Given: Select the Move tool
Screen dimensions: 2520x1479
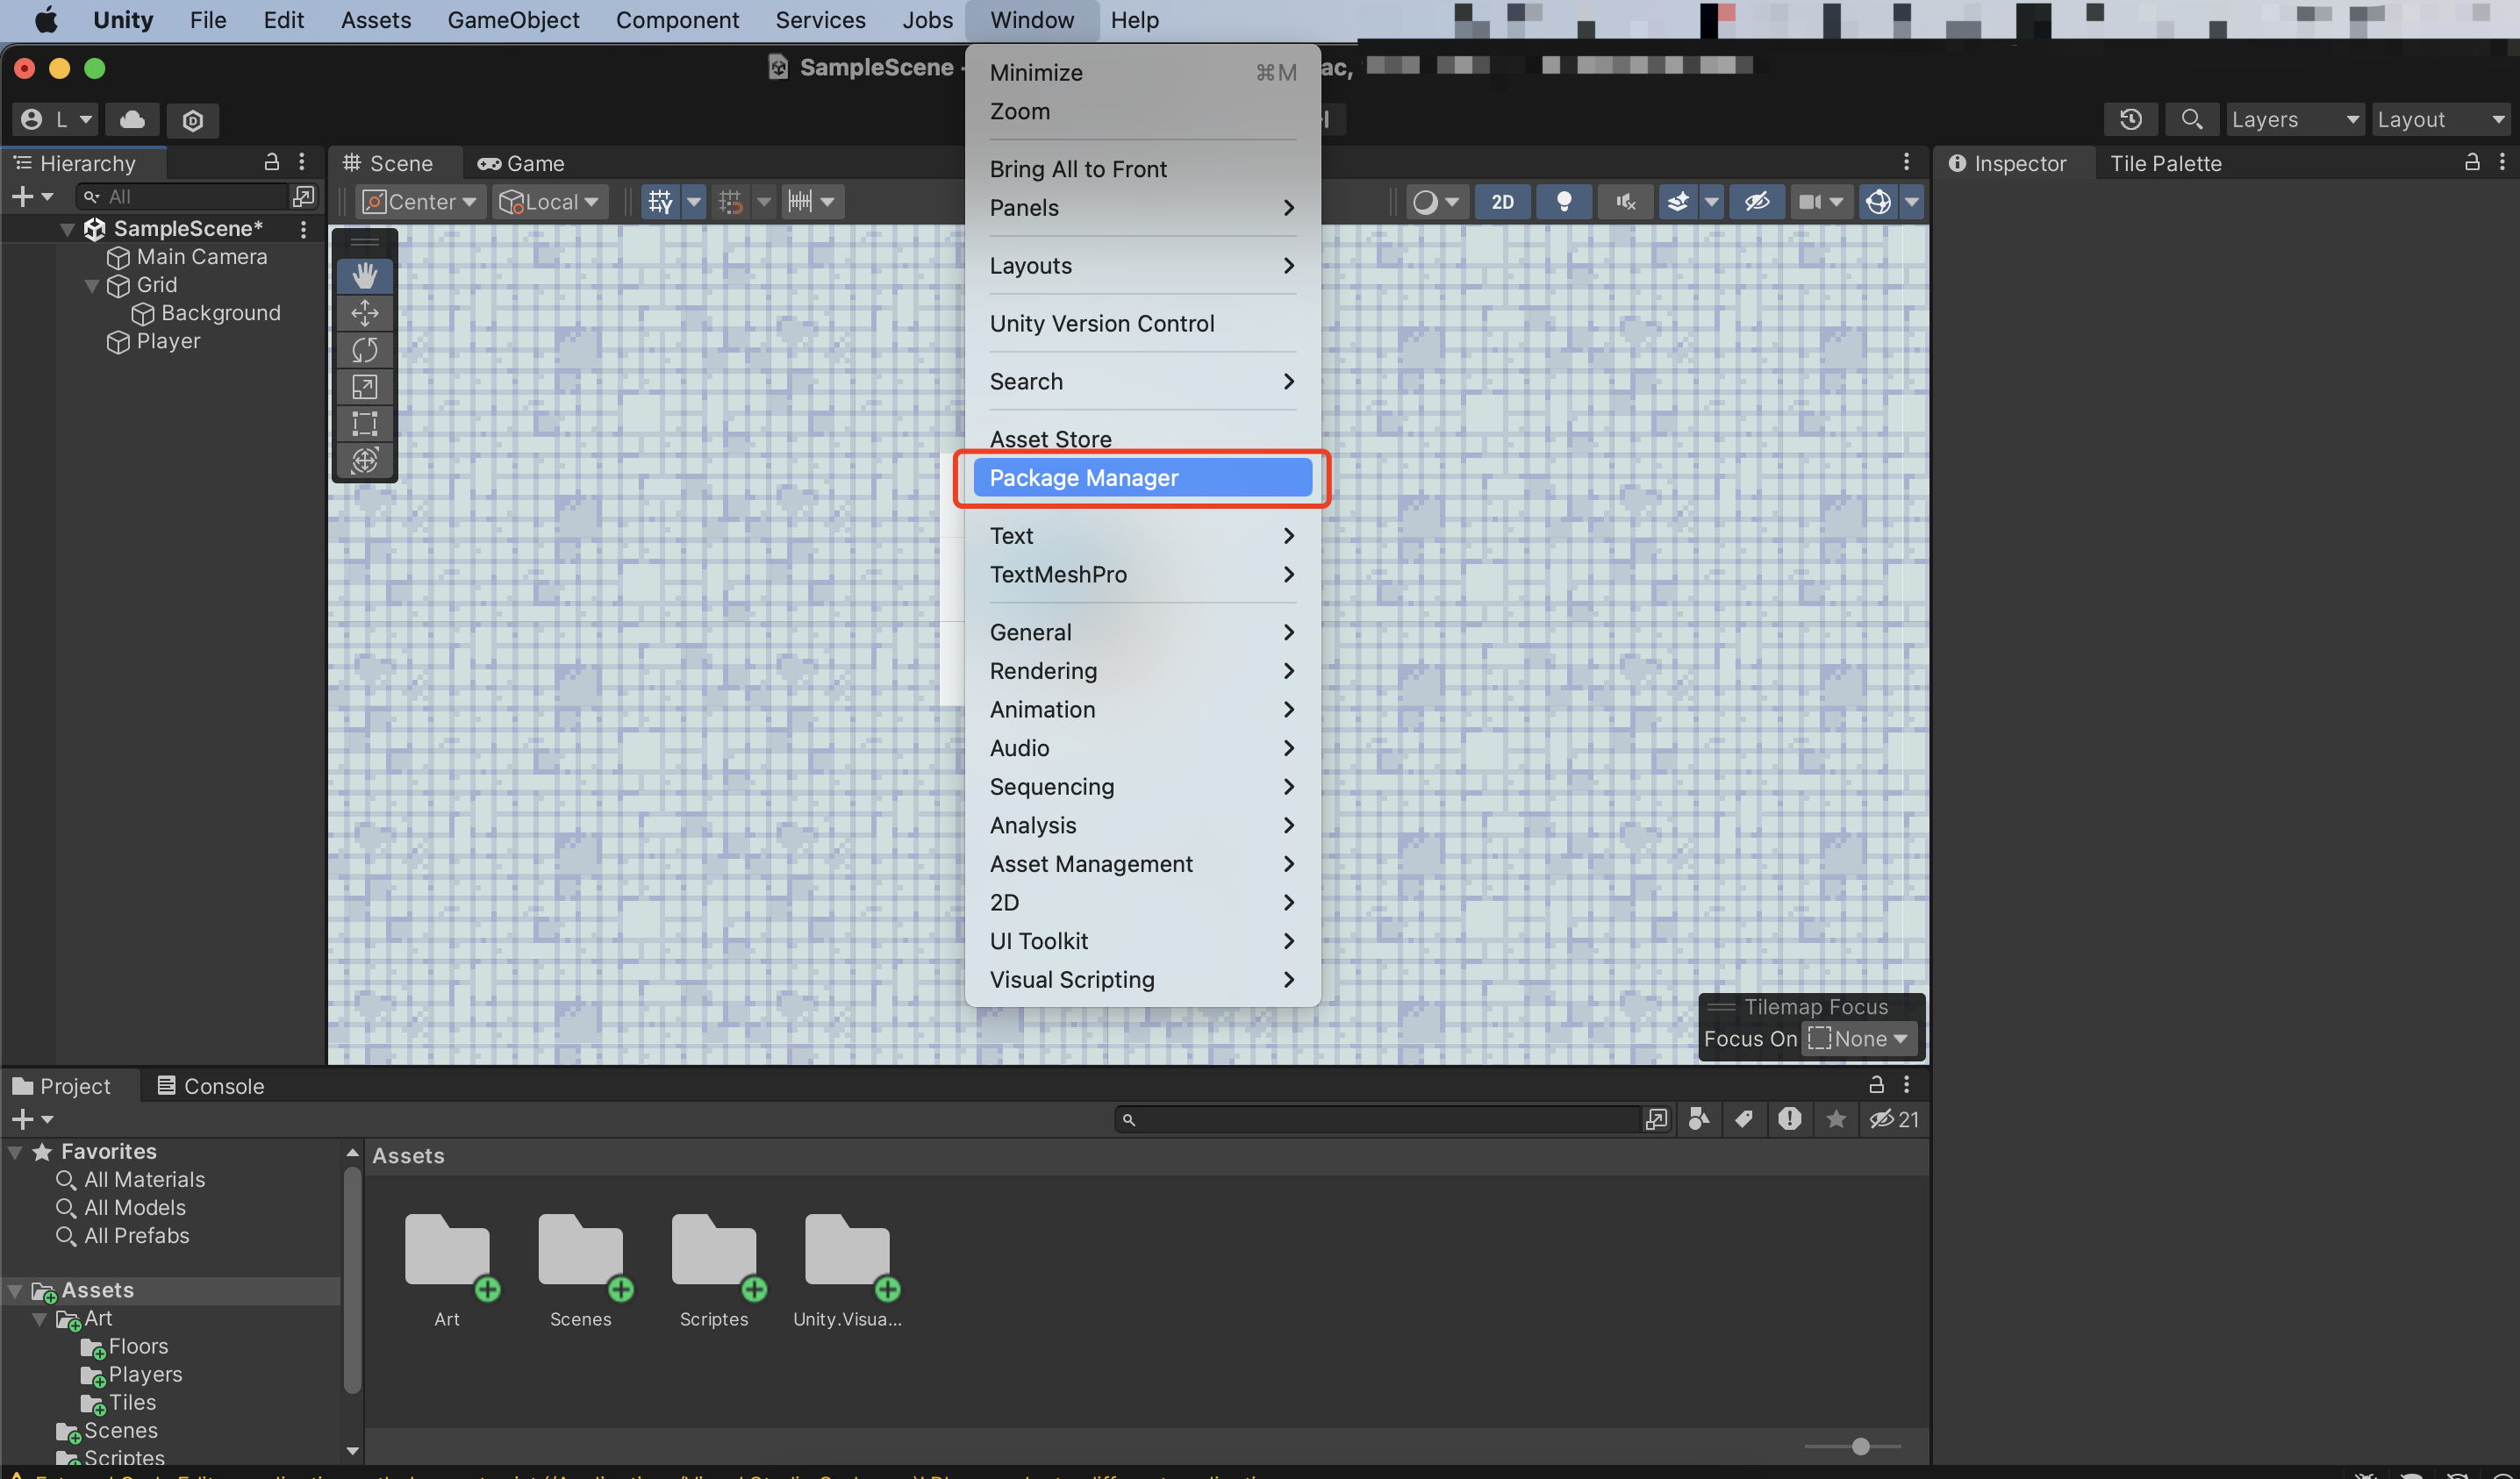Looking at the screenshot, I should [x=365, y=313].
